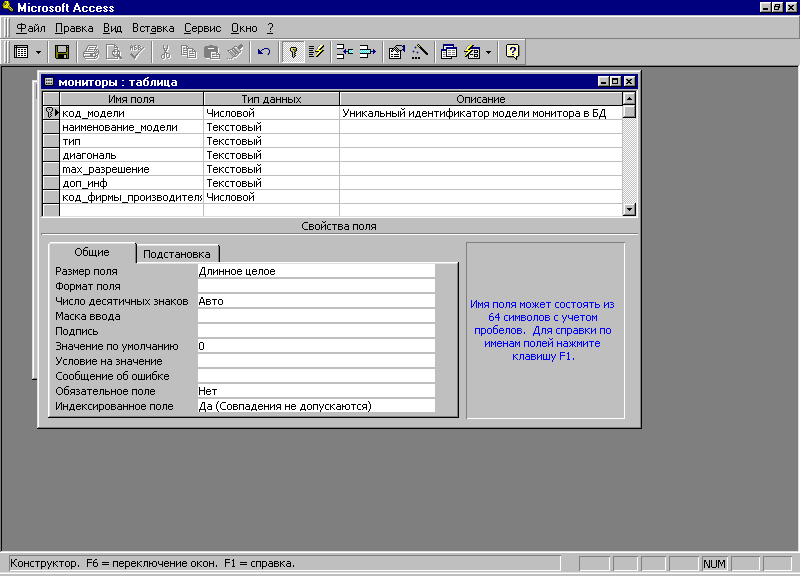Click the Маска ввода input box
The width and height of the screenshot is (800, 576).
coord(316,316)
